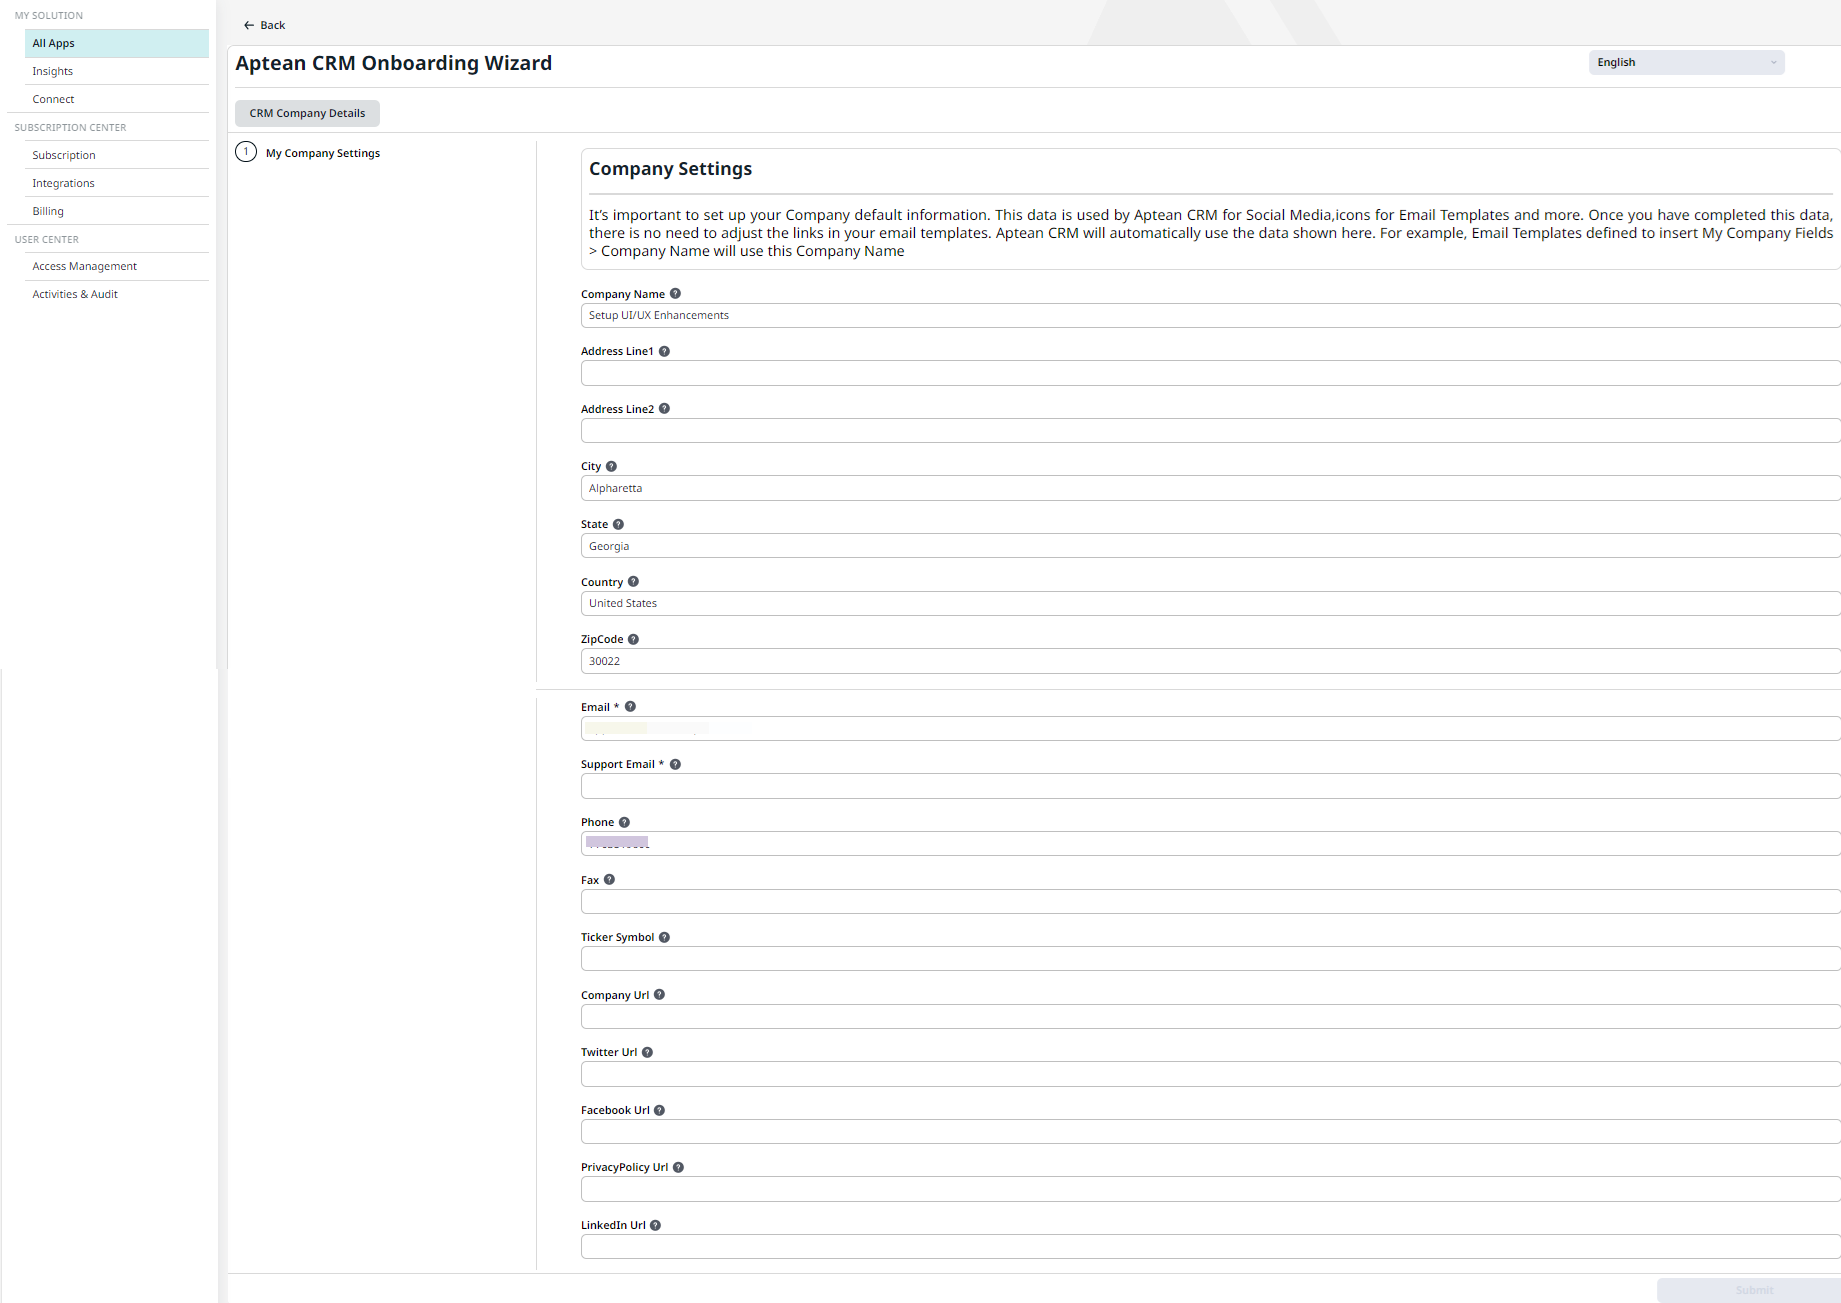1841x1303 pixels.
Task: Click the Fax input field
Action: pyautogui.click(x=1210, y=902)
